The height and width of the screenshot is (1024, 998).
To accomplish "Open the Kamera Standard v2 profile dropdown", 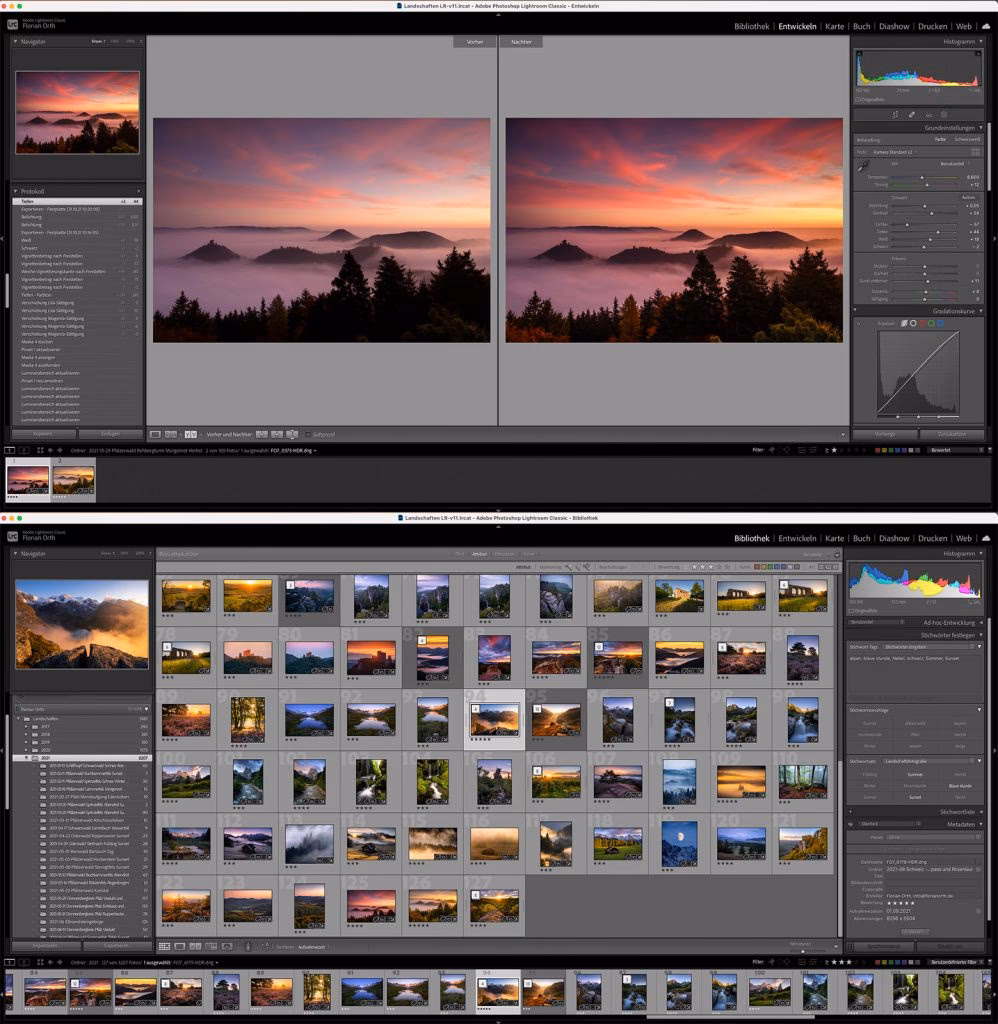I will (x=894, y=151).
